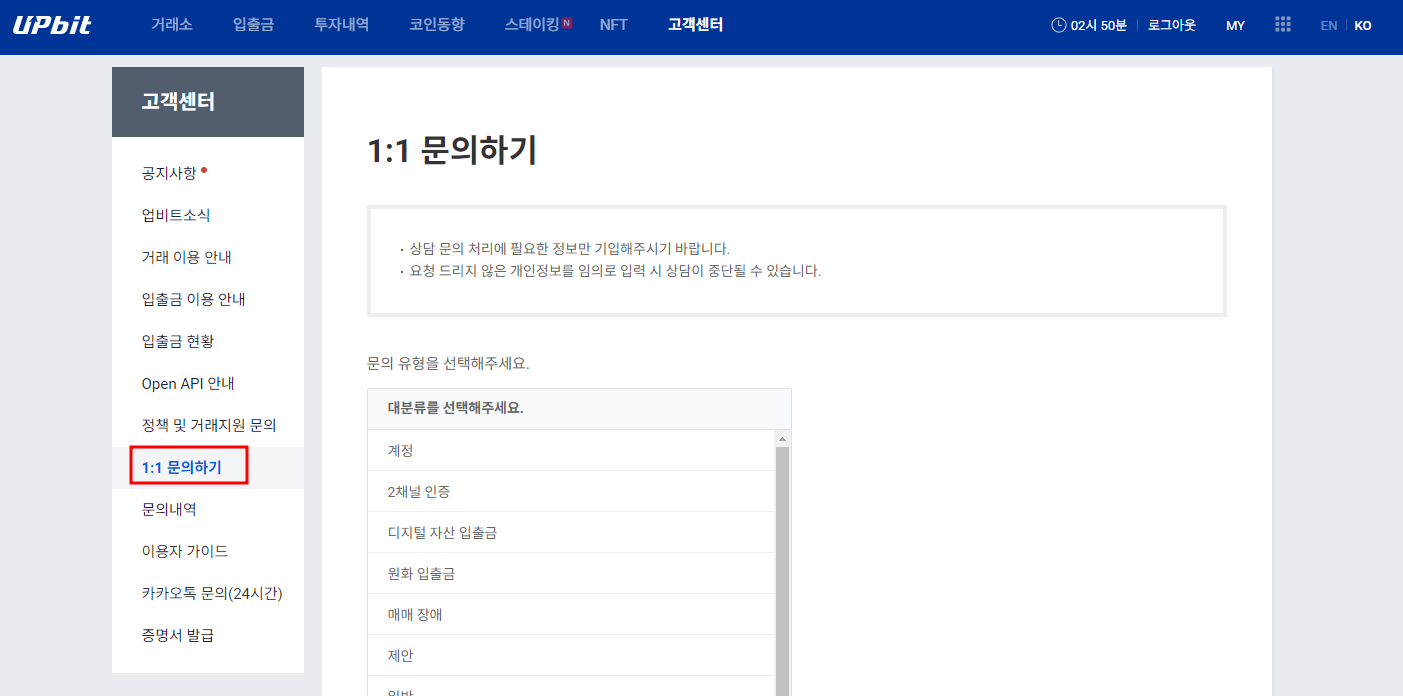Viewport: 1403px width, 696px height.
Task: Go to the NFT section
Action: [x=613, y=24]
